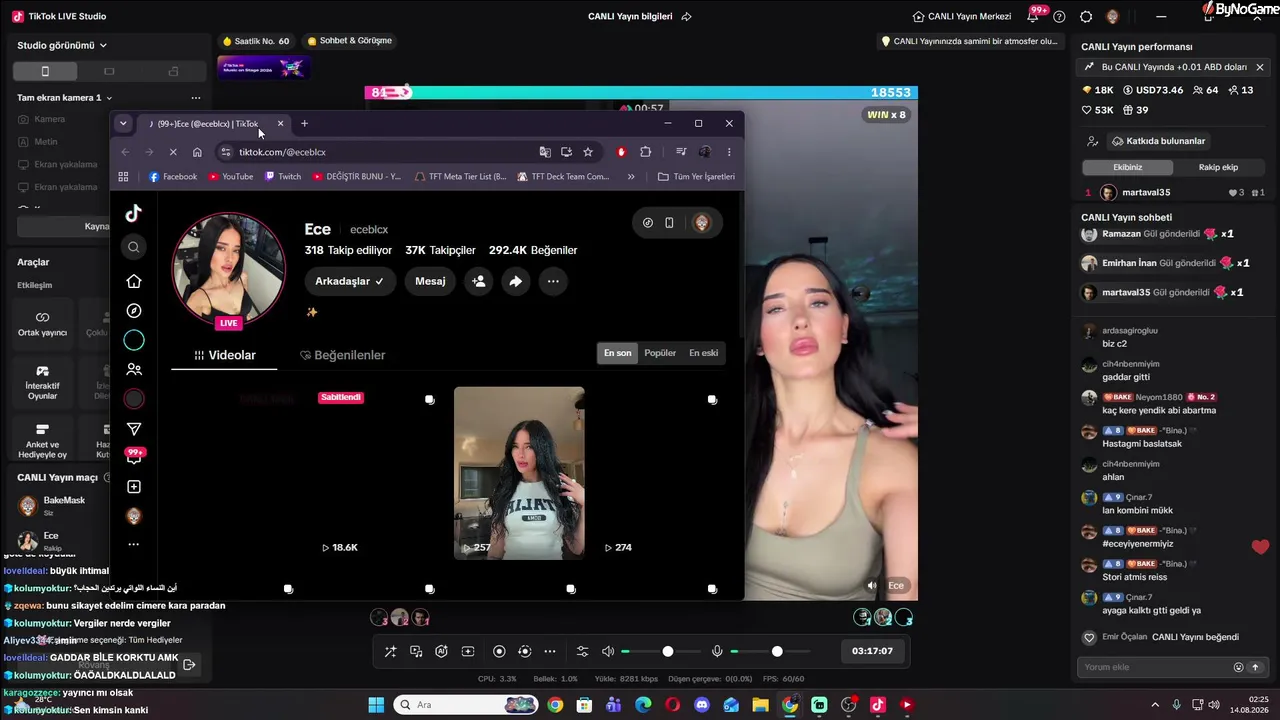The height and width of the screenshot is (720, 1280).
Task: Open LIVE Studio settings gear
Action: coord(1086,17)
